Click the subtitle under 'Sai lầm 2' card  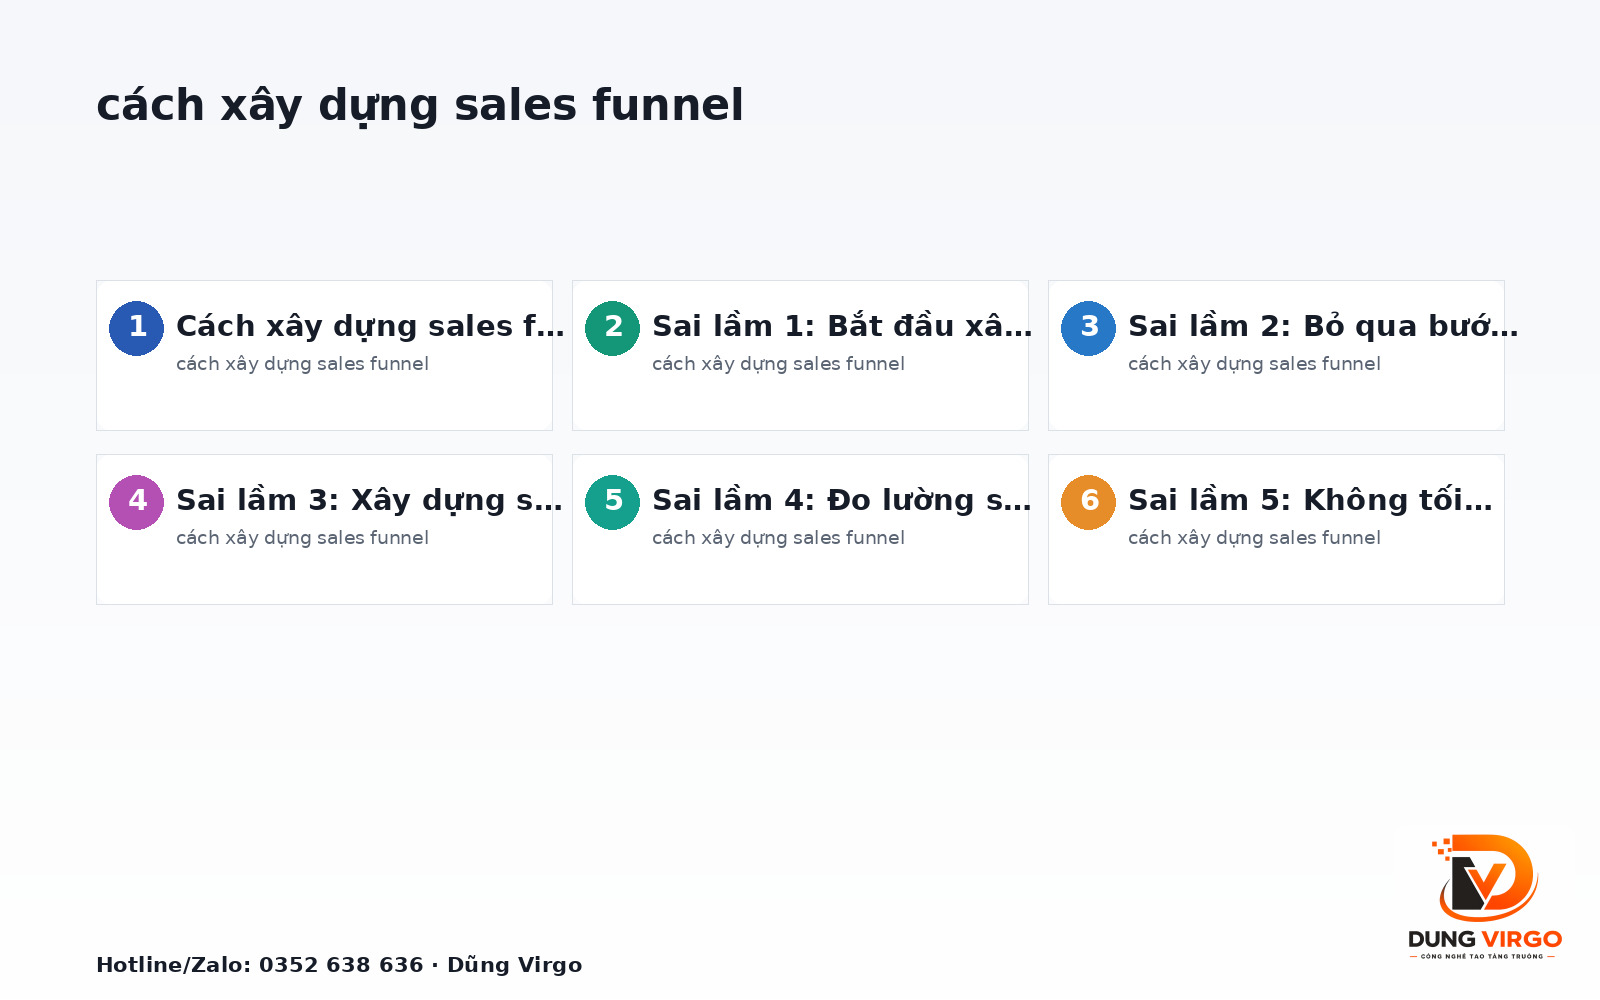tap(1254, 364)
